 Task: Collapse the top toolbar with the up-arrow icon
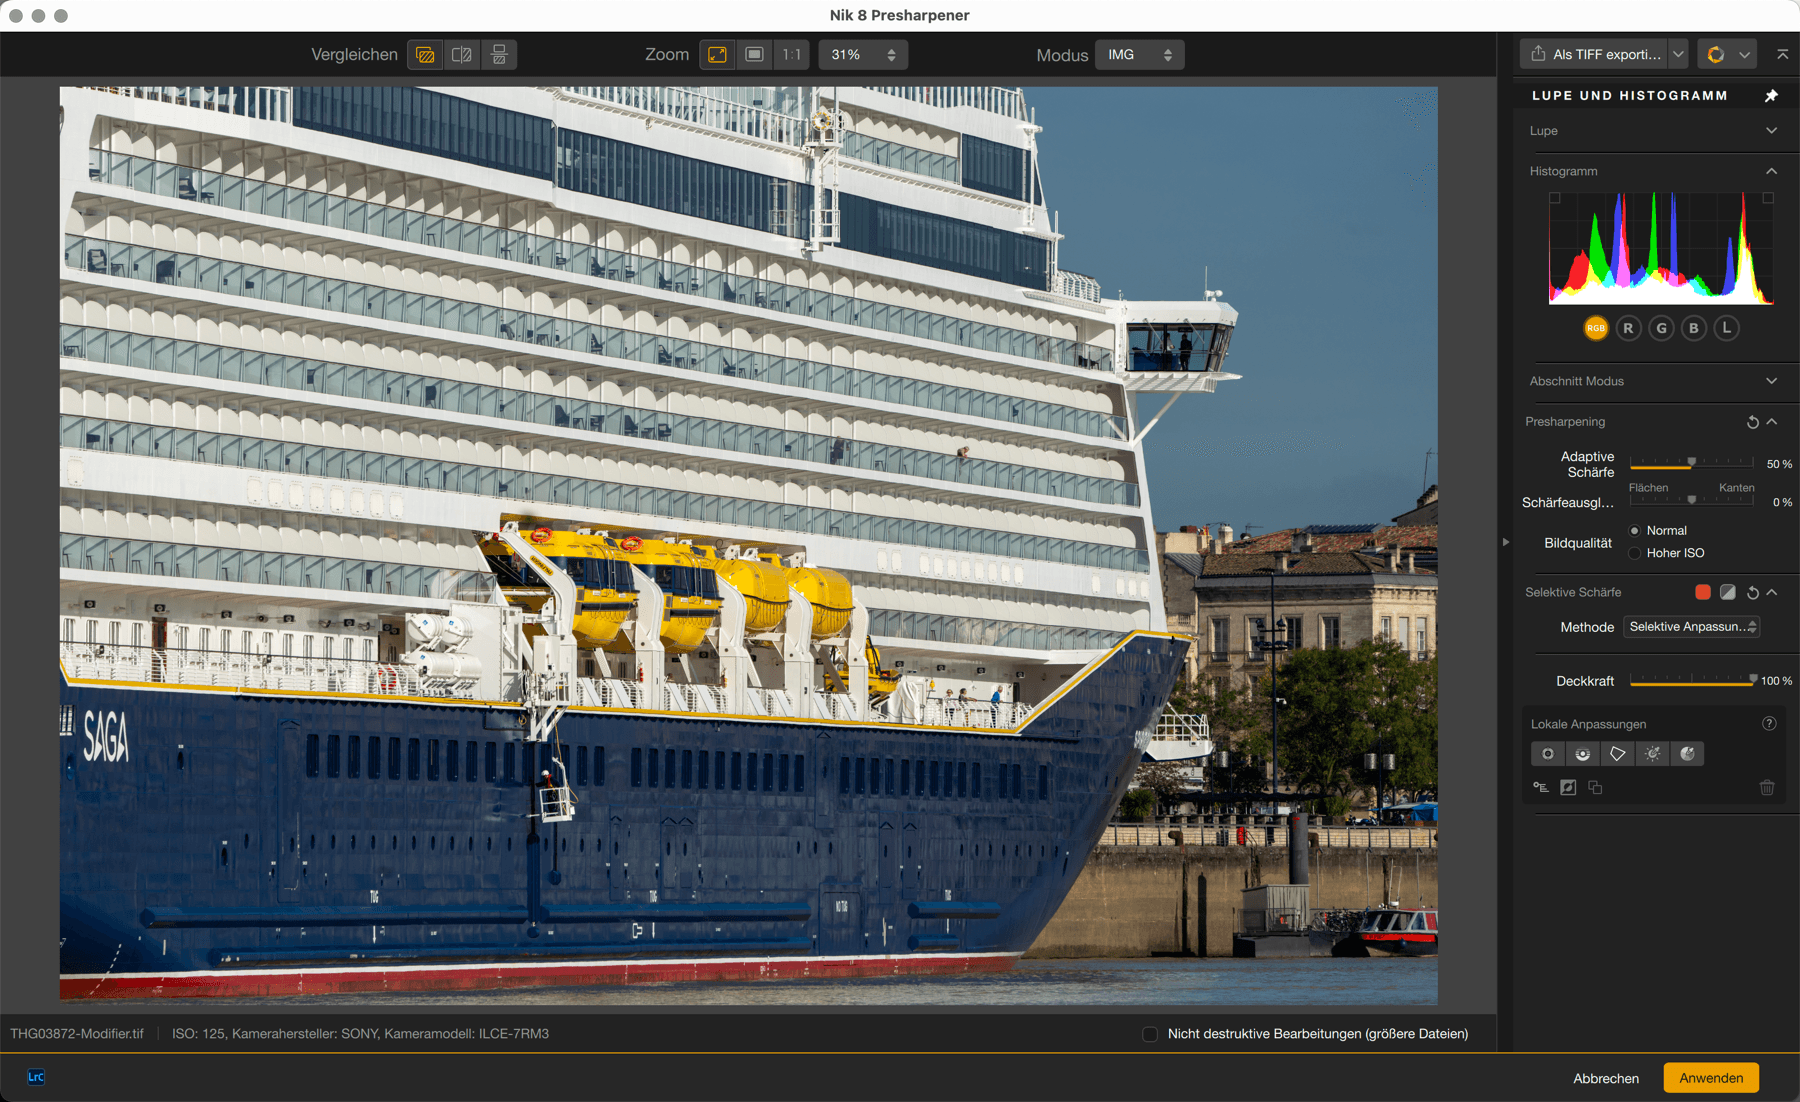[x=1782, y=55]
